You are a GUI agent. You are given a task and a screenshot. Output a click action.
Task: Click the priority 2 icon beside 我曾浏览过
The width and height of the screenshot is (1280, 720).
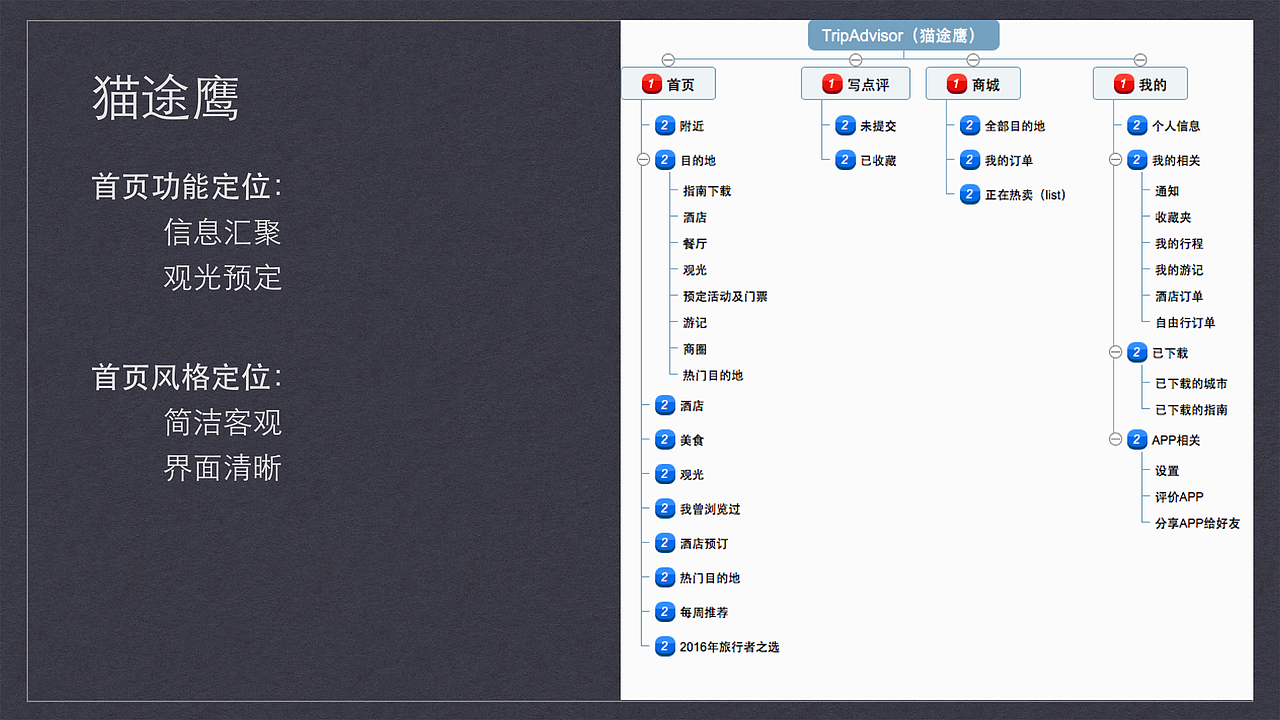pos(665,509)
